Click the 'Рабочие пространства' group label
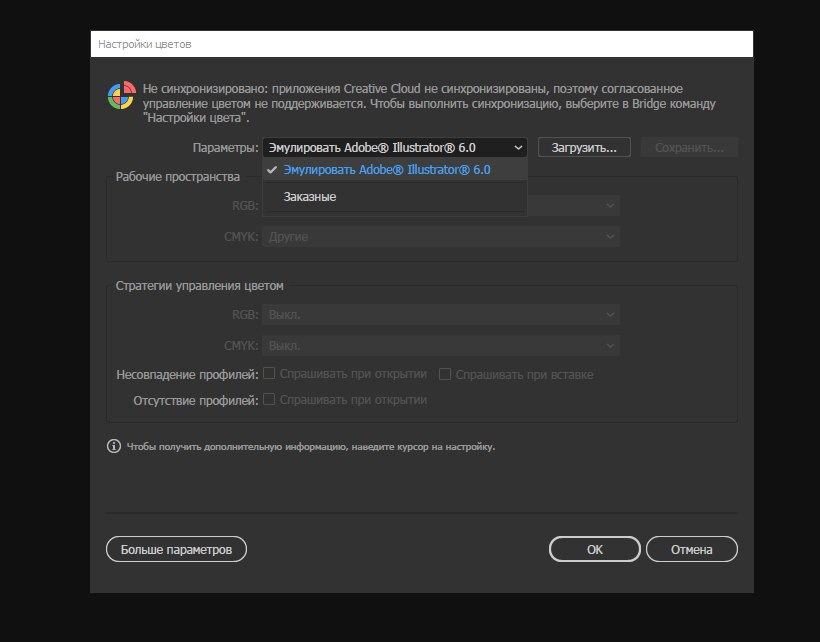Image resolution: width=820 pixels, height=642 pixels. (178, 177)
